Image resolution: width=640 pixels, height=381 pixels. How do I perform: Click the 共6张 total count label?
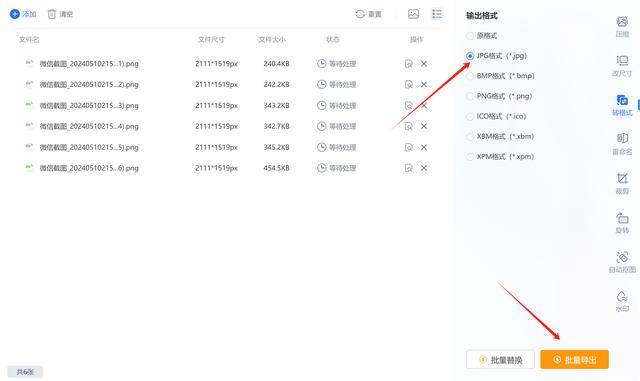[25, 372]
